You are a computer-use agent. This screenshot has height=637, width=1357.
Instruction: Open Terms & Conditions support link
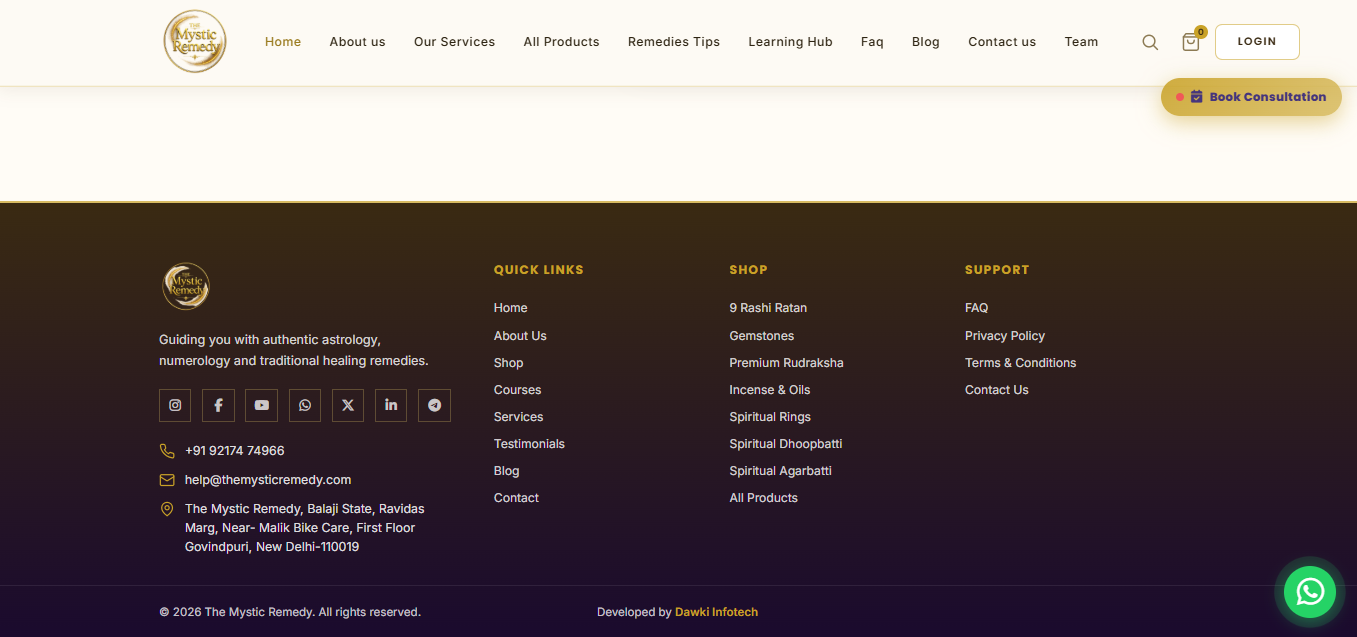click(x=1021, y=363)
